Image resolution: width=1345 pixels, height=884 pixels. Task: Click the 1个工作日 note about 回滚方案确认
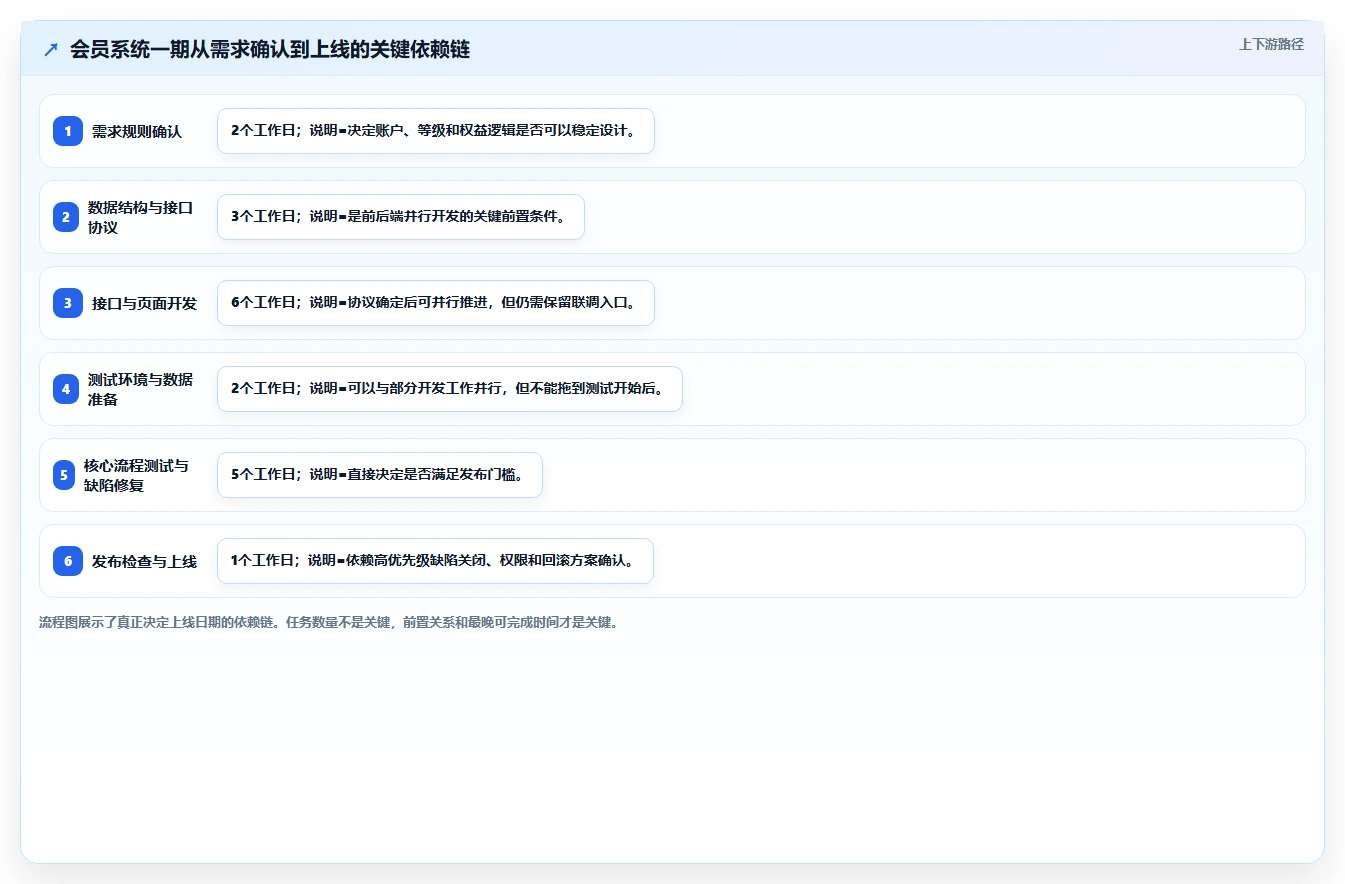tap(435, 561)
